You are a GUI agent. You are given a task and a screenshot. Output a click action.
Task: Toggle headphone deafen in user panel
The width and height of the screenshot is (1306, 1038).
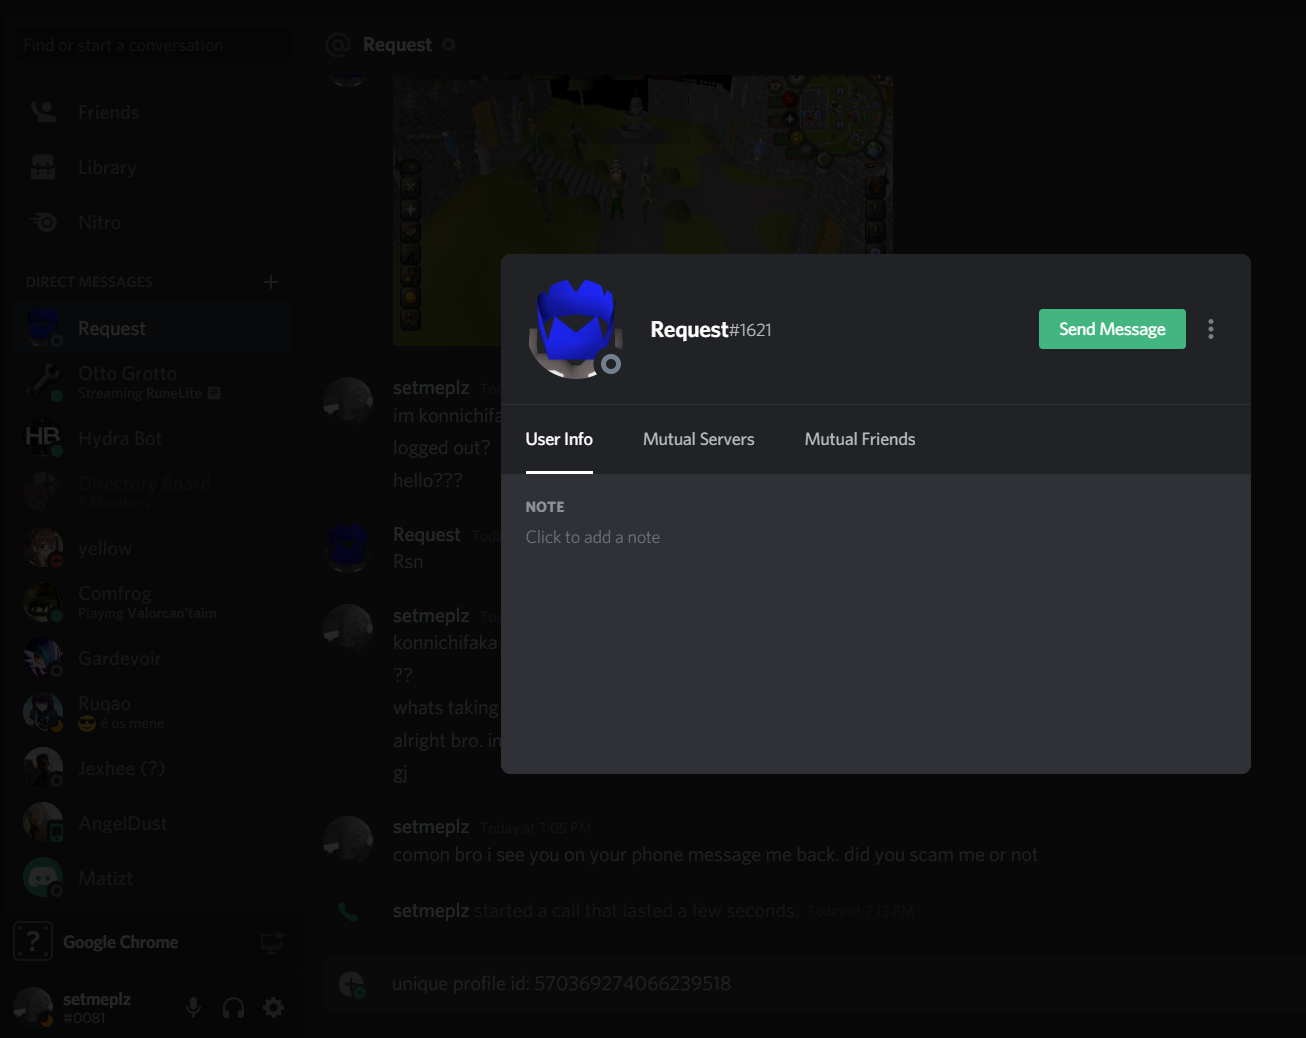pos(233,1008)
